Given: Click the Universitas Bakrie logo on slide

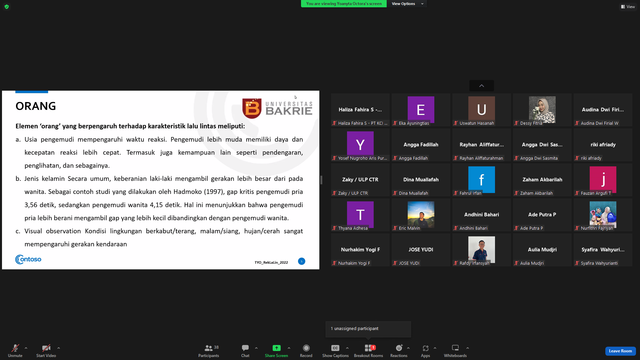Looking at the screenshot, I should coord(277,109).
